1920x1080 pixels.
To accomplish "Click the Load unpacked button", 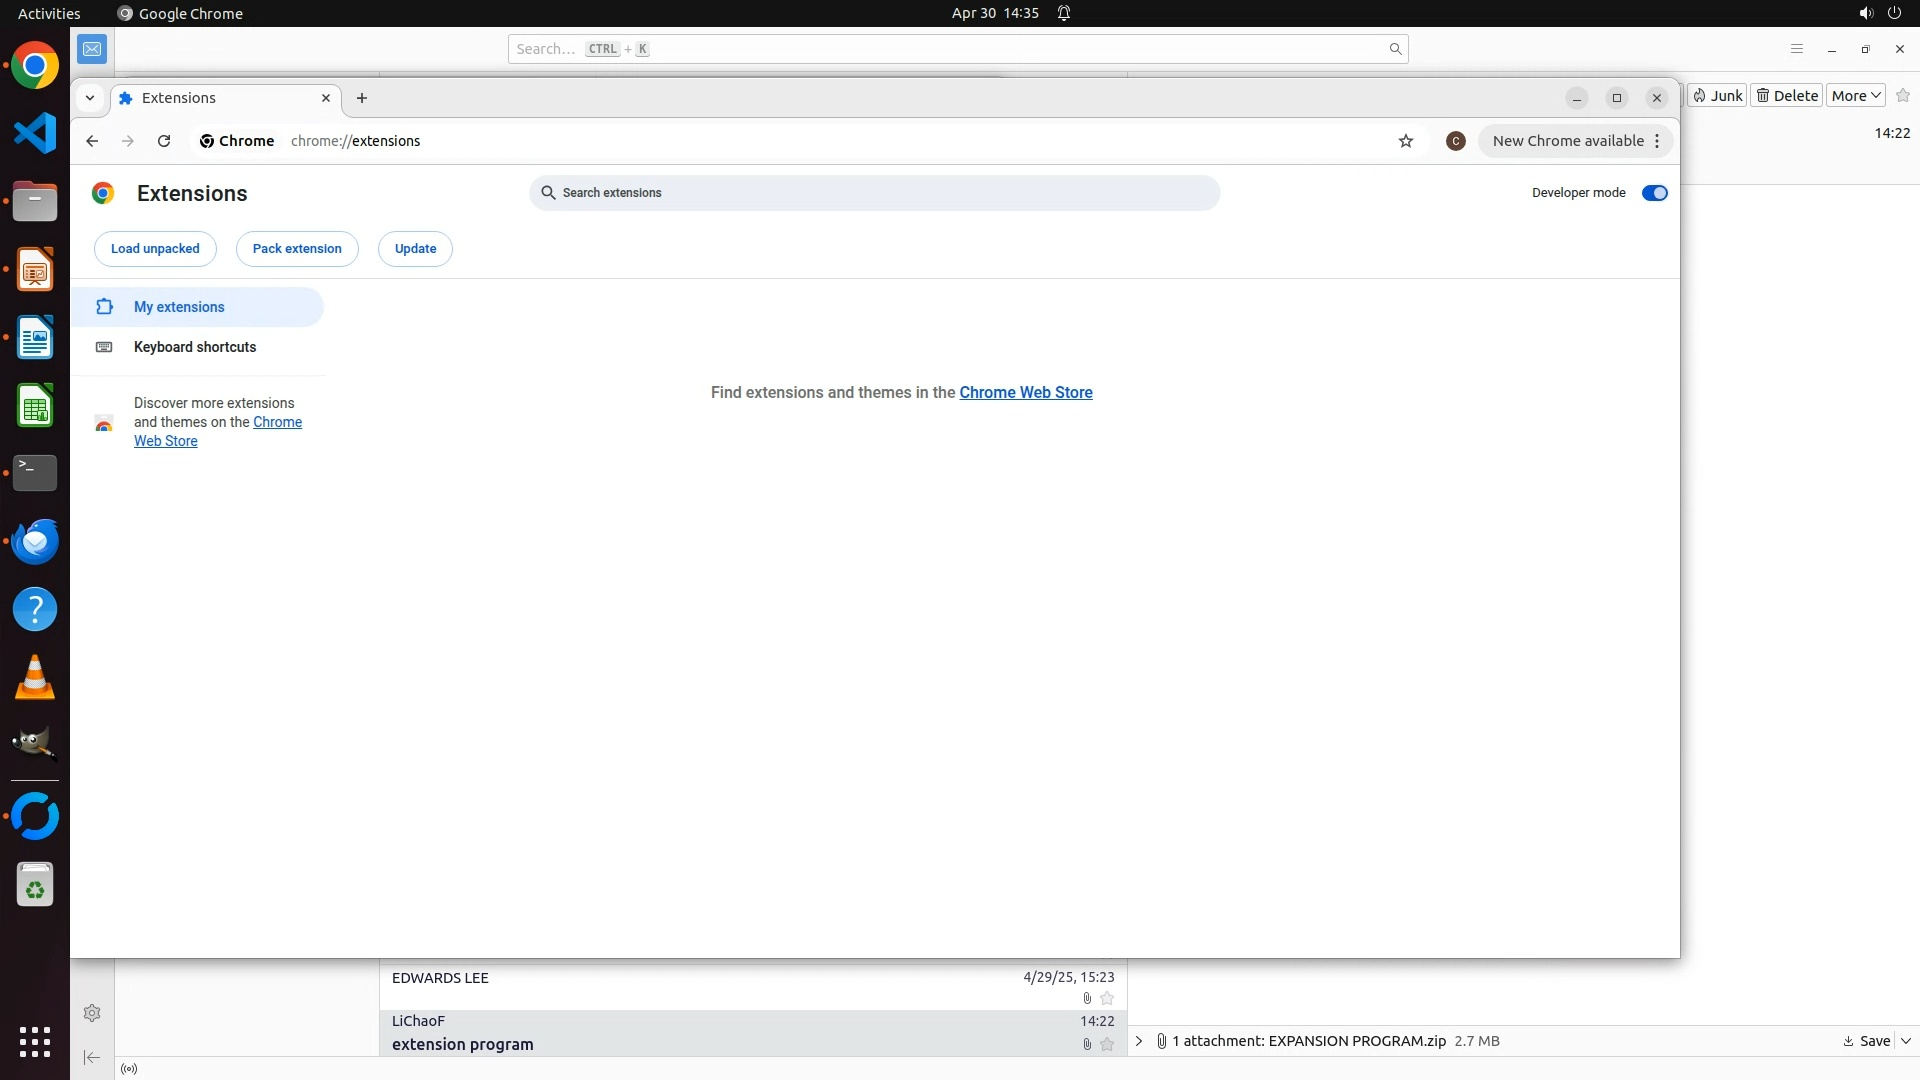I will (x=155, y=249).
